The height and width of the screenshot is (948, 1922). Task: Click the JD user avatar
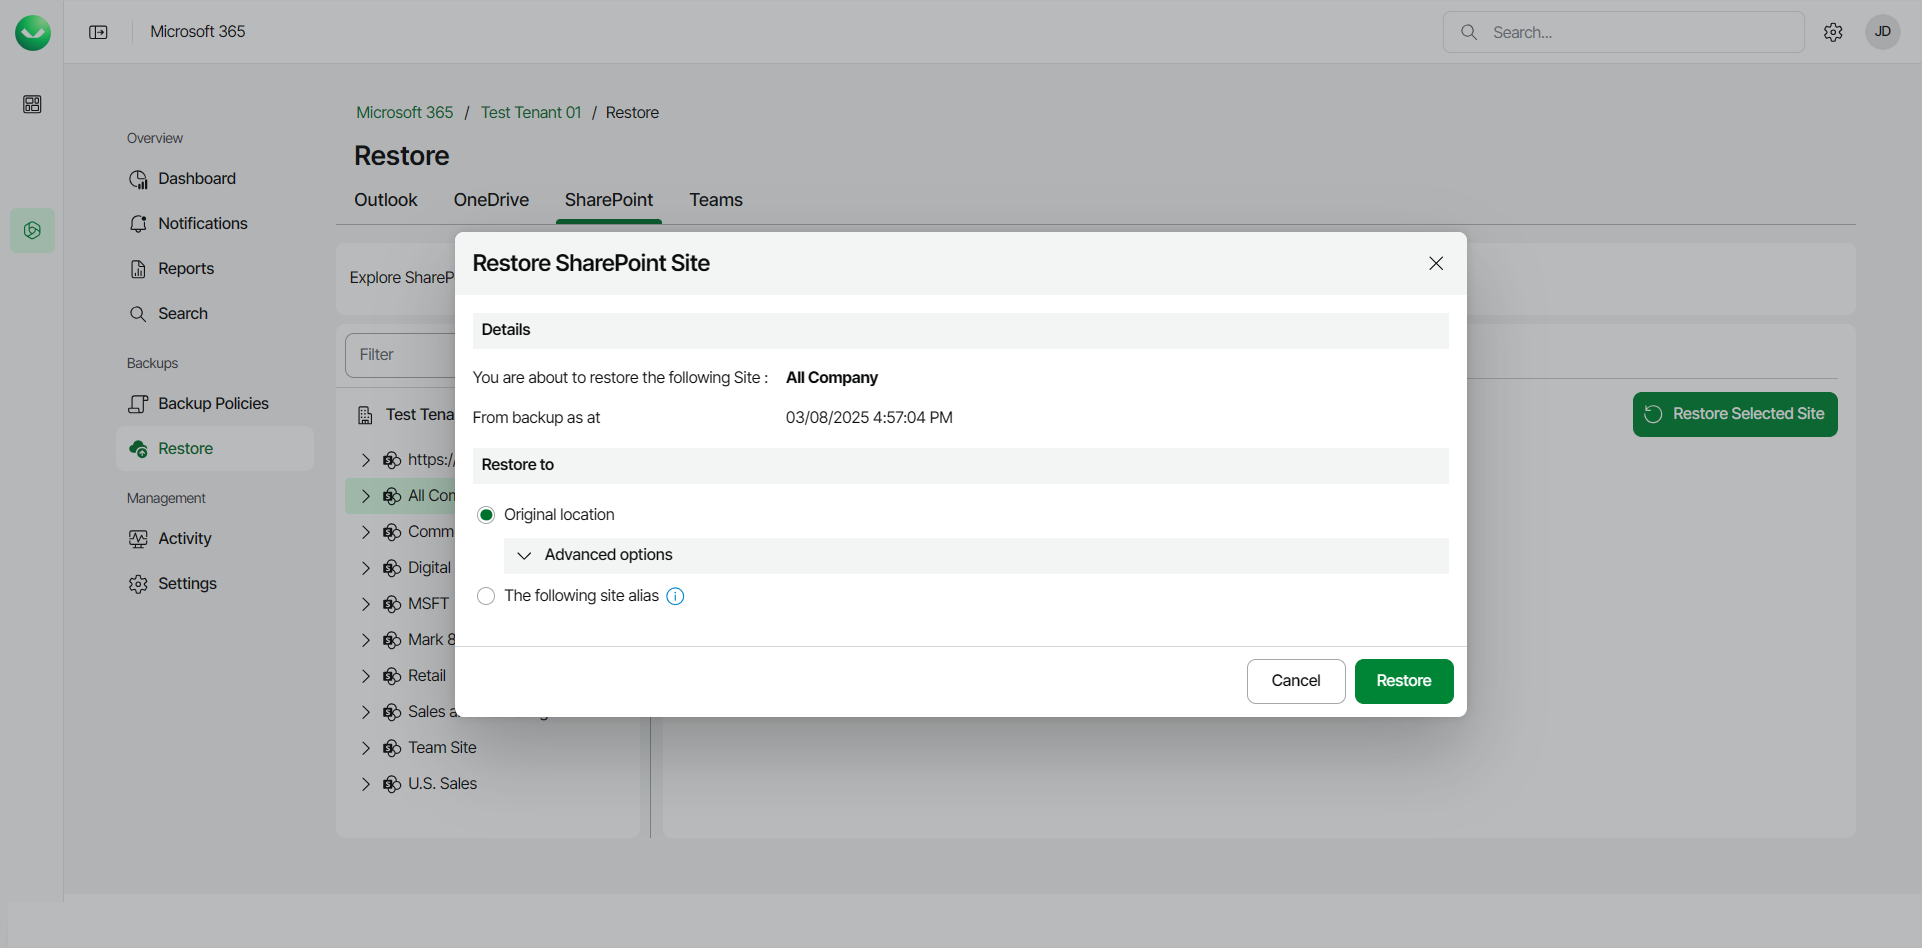[x=1882, y=32]
